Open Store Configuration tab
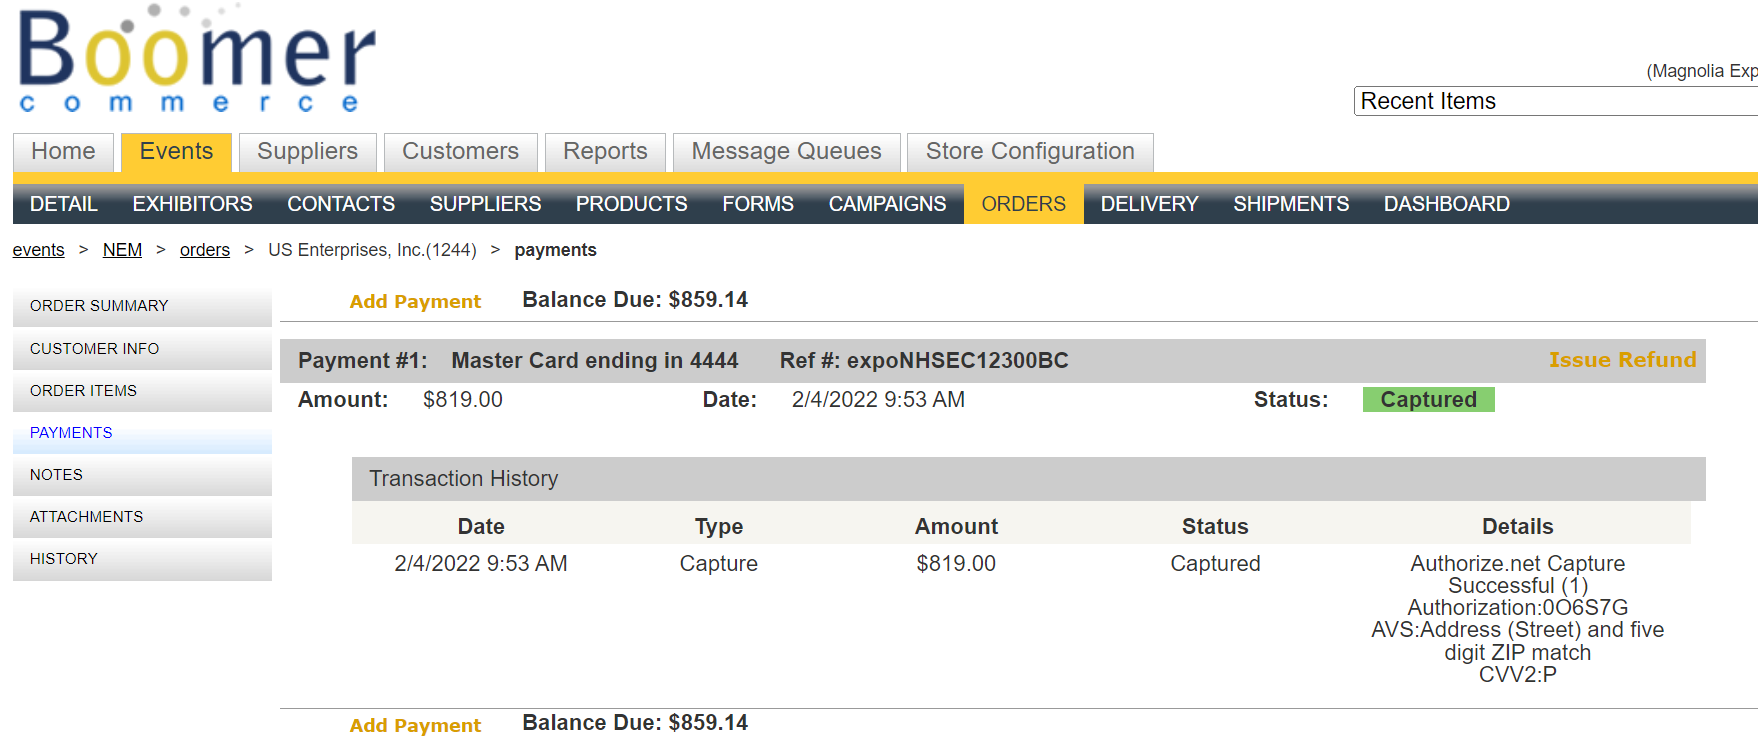Viewport: 1758px width, 751px height. click(x=1029, y=152)
